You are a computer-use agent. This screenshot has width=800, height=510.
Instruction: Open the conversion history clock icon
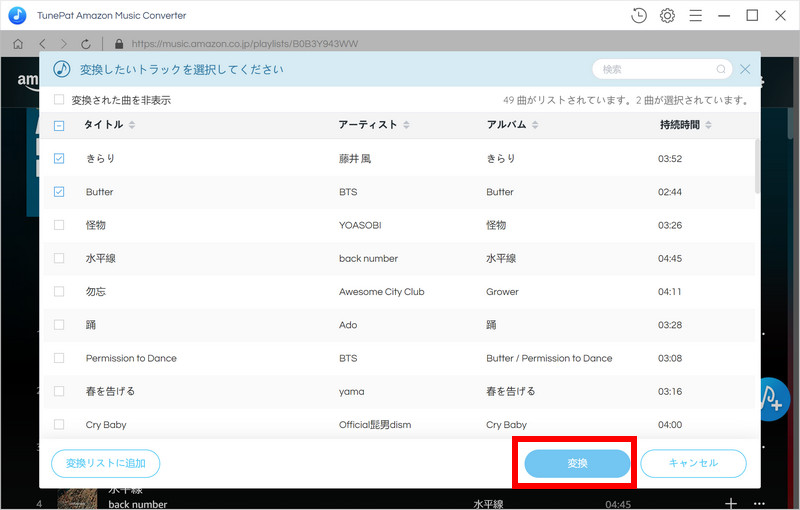(639, 15)
